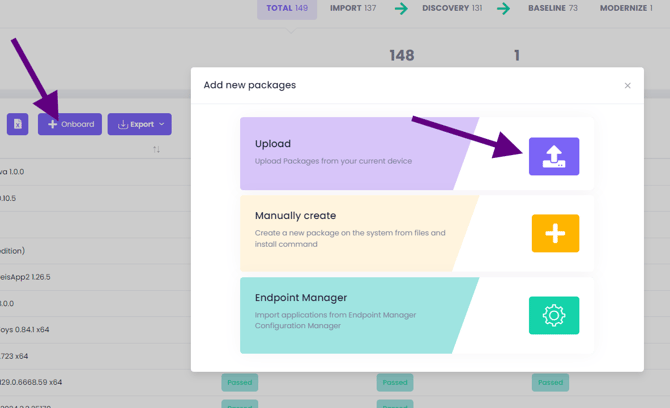Click the Onboard button
Screen dimensions: 670x408
70,124
